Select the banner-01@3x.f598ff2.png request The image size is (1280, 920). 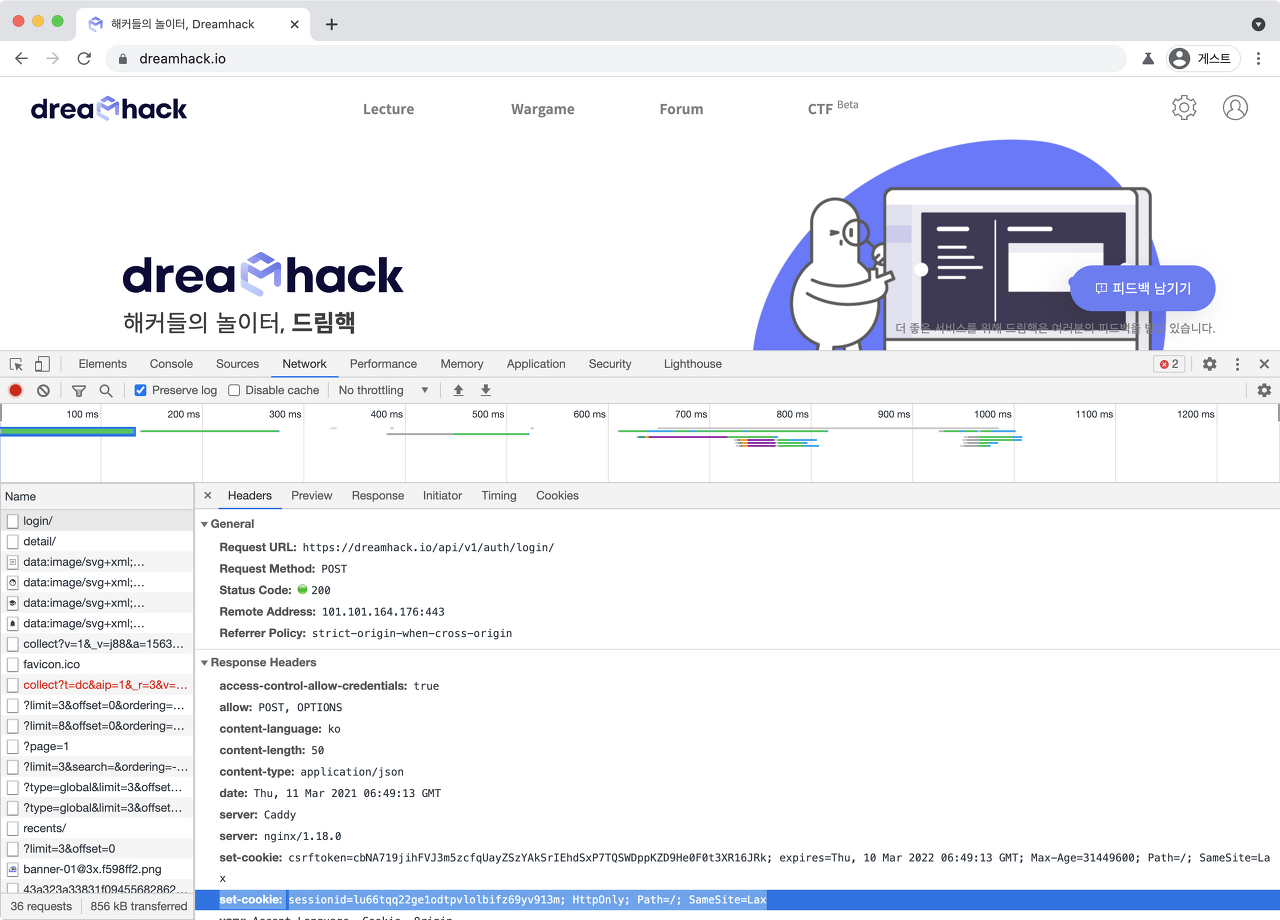(97, 869)
